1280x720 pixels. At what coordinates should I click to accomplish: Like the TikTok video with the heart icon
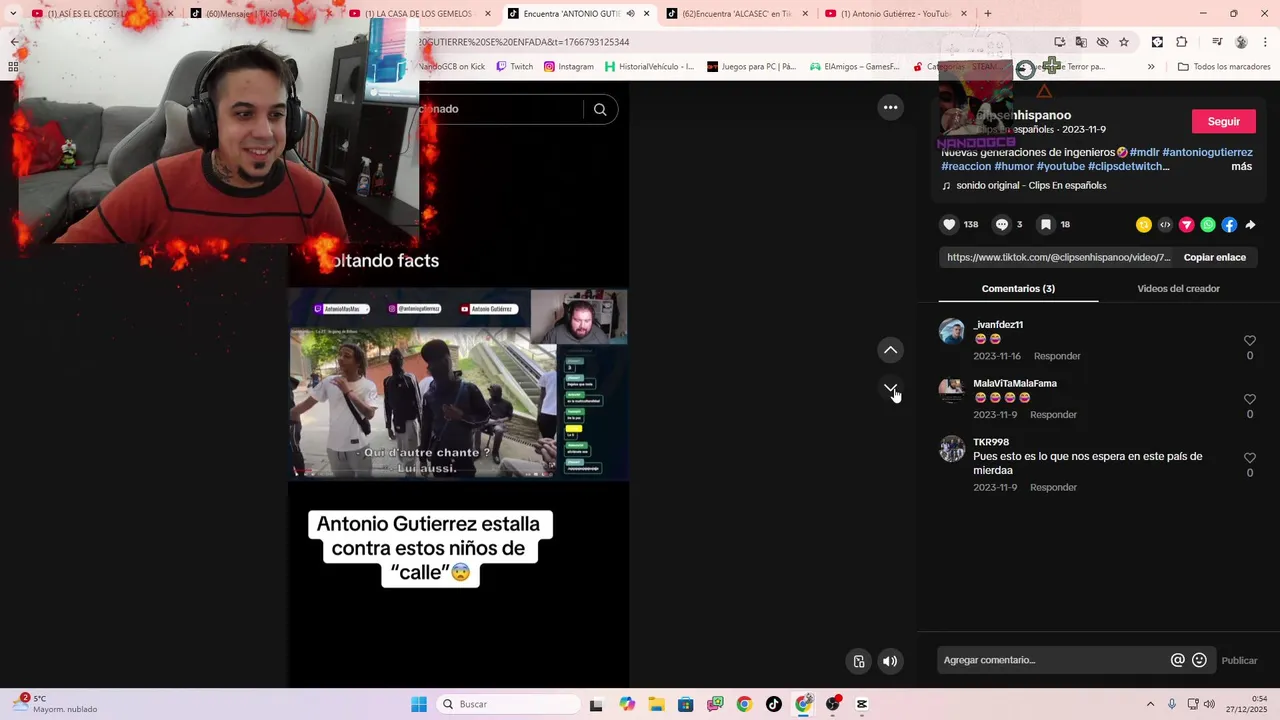point(949,225)
